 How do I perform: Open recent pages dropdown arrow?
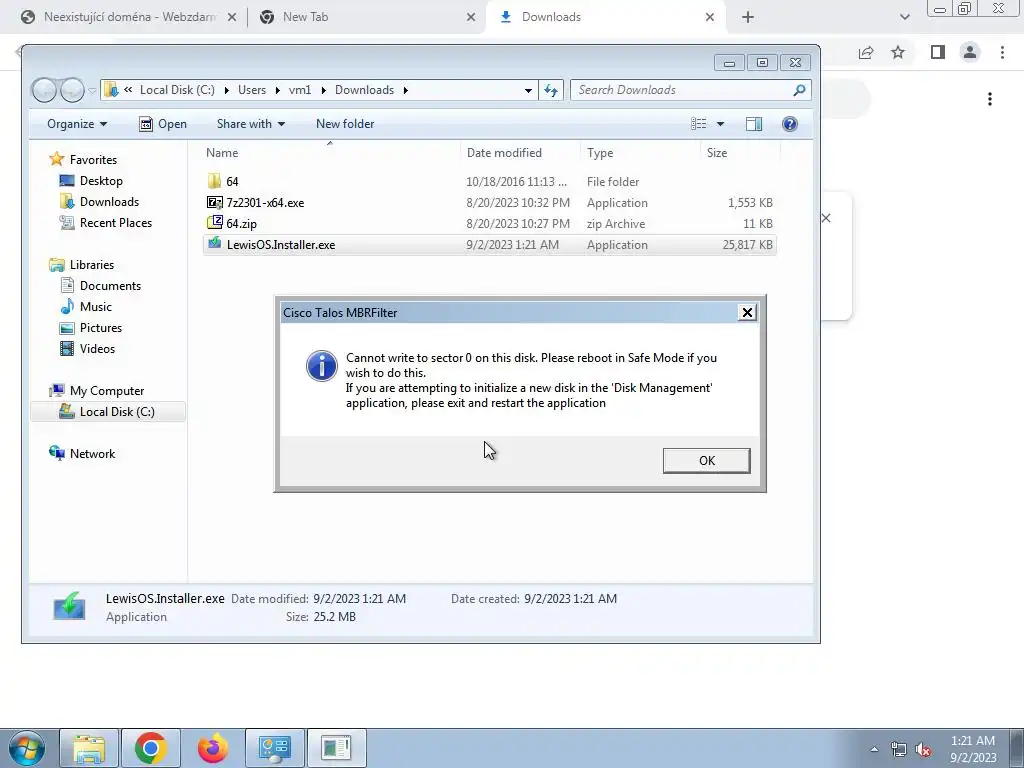pyautogui.click(x=92, y=91)
